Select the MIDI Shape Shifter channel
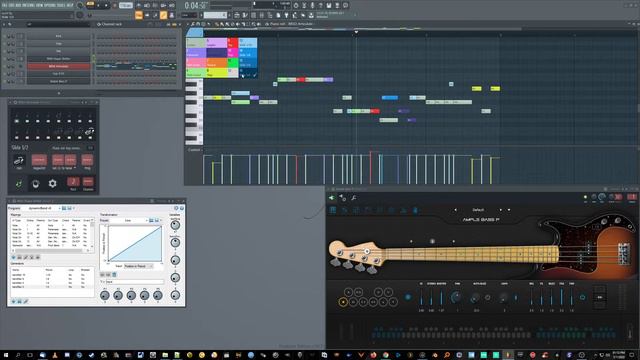 pos(58,59)
